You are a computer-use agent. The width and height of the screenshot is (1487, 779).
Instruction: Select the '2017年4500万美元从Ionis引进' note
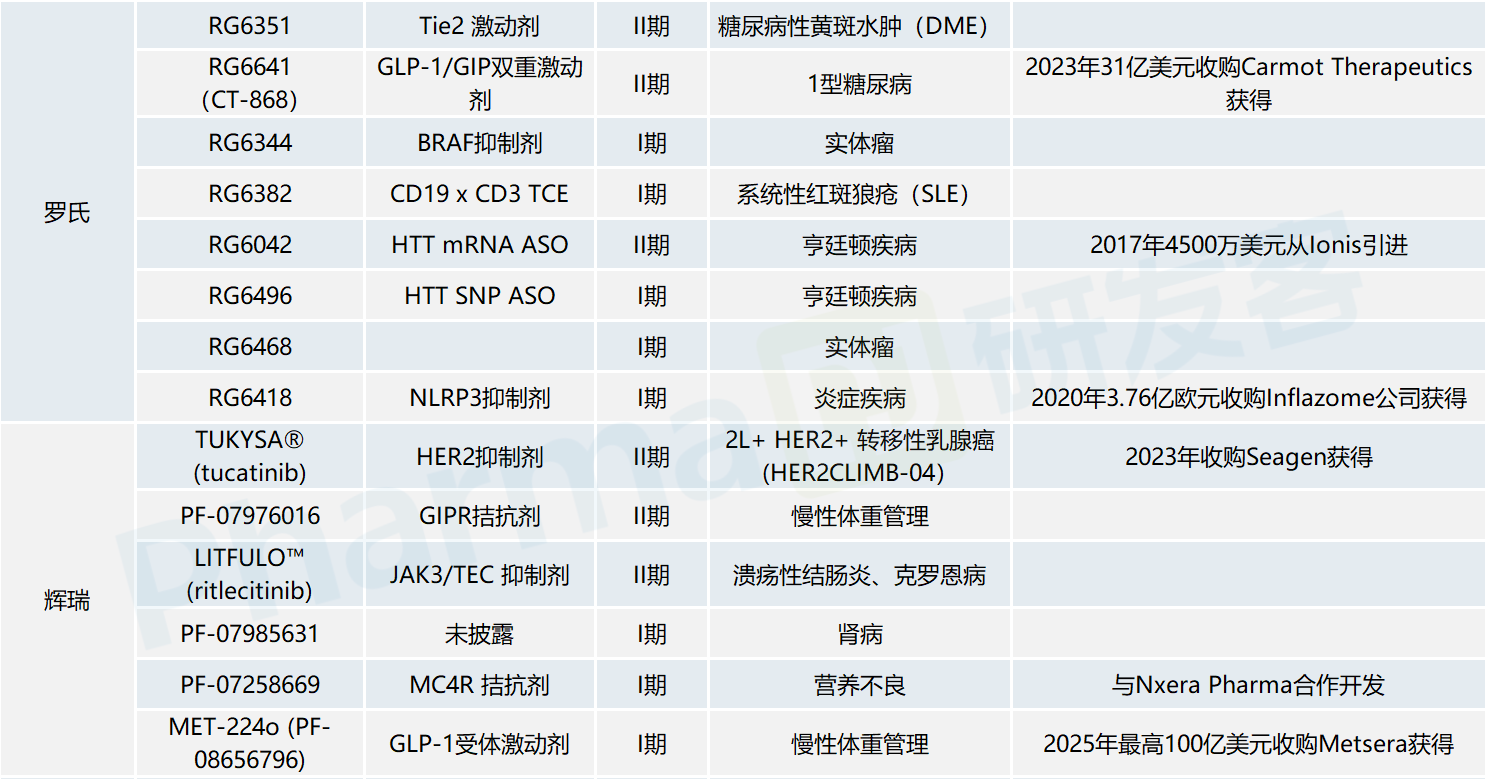point(1249,245)
